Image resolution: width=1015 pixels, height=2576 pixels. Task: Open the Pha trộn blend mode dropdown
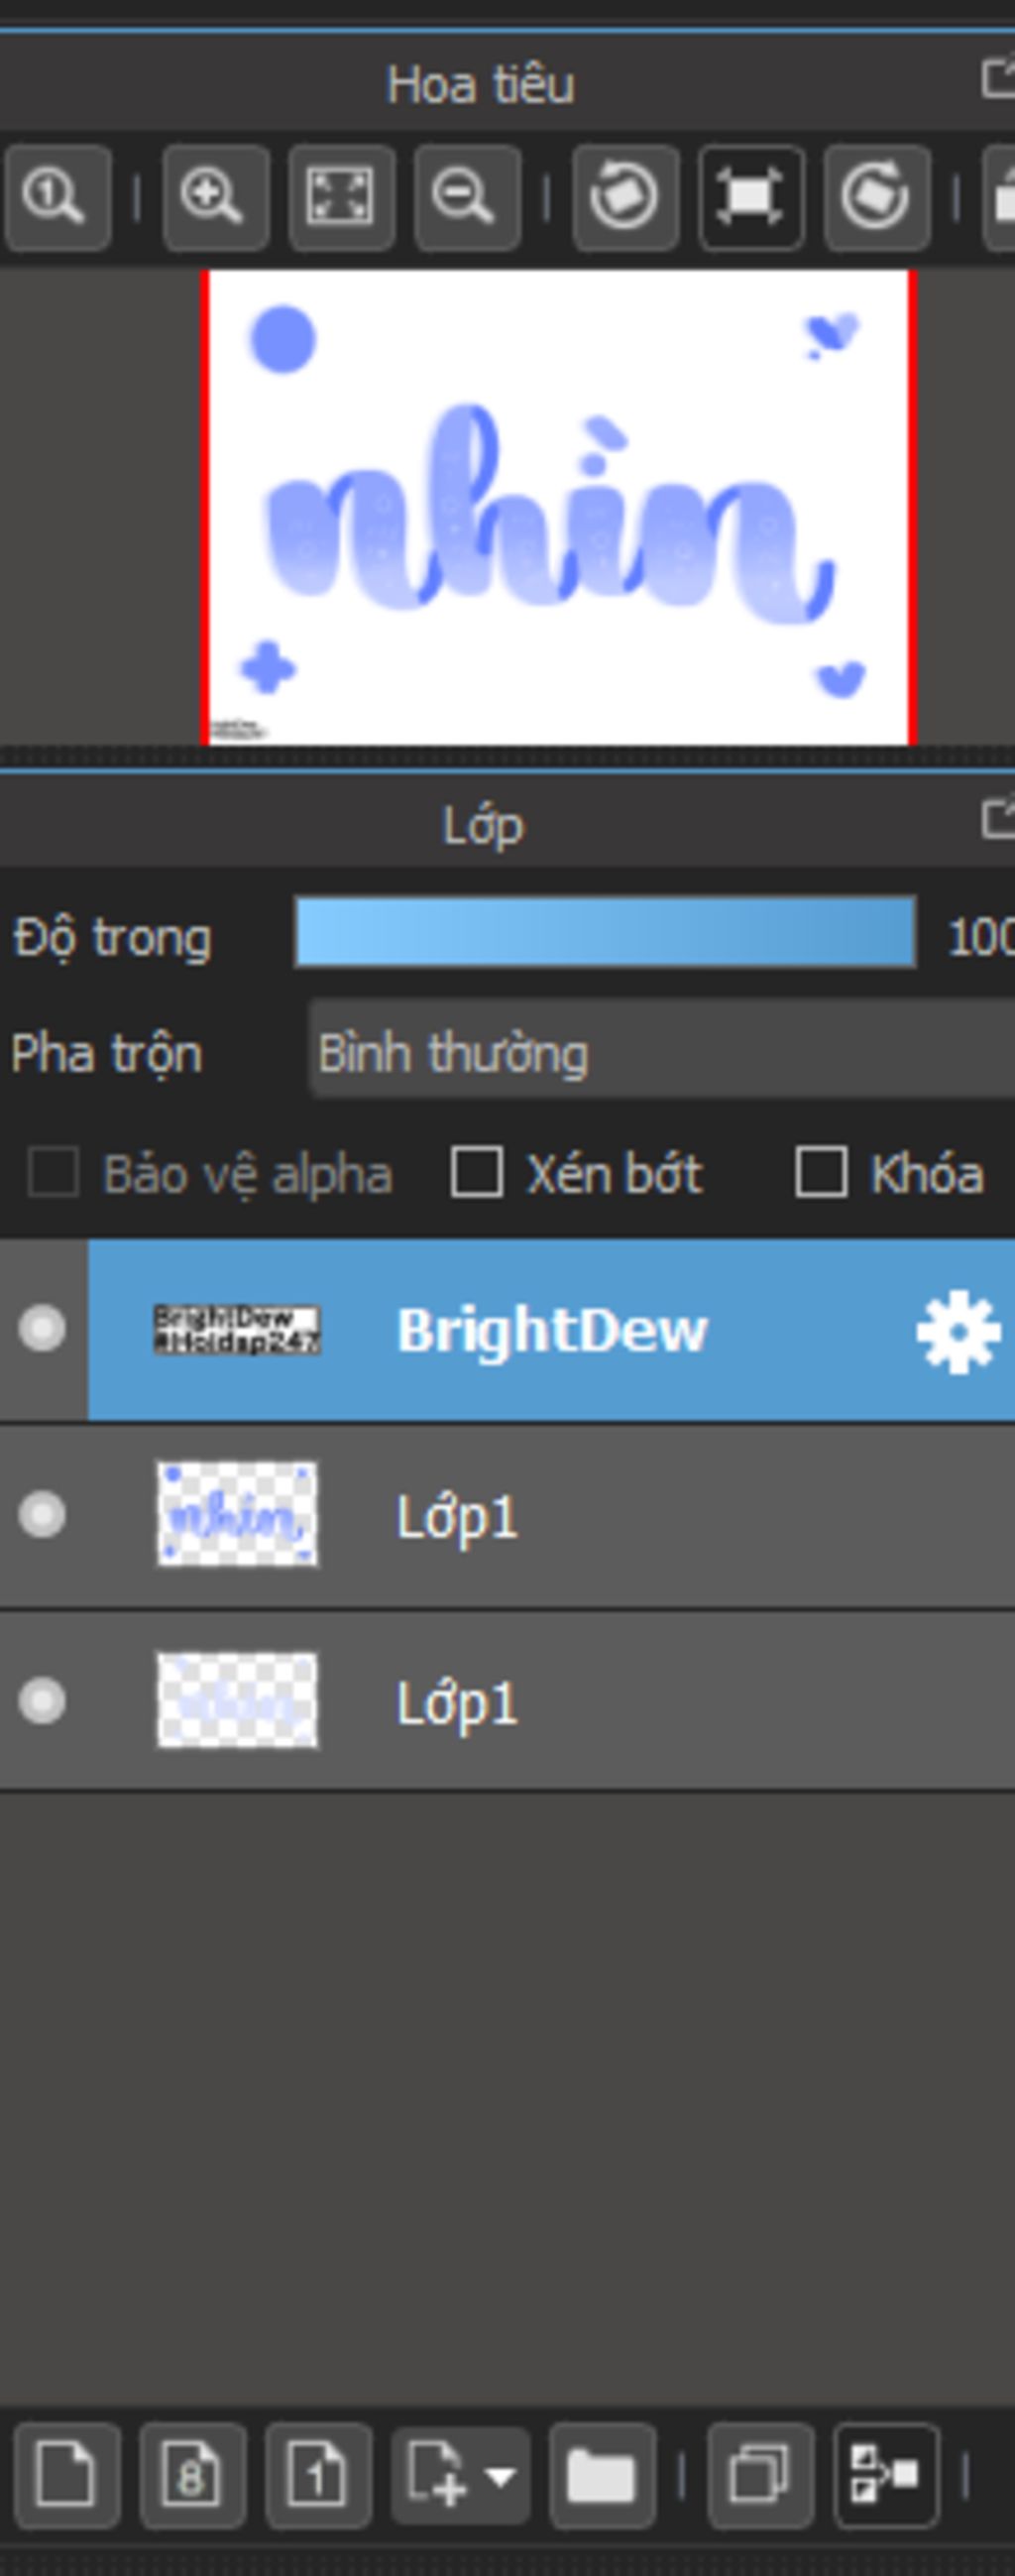(660, 1054)
